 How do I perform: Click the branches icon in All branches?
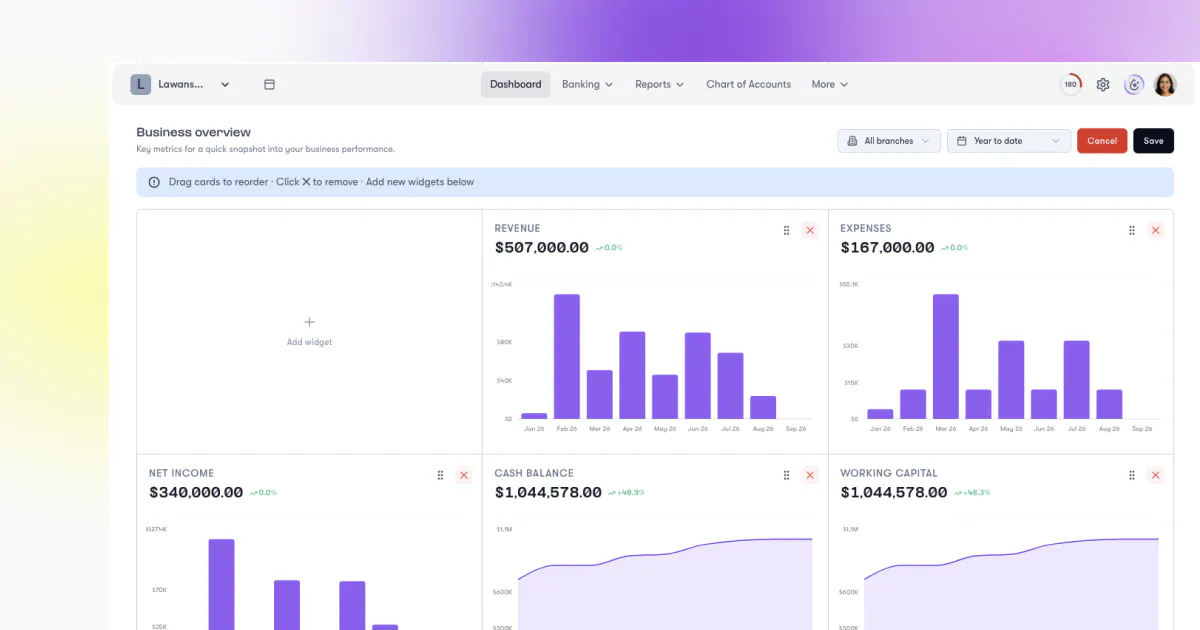tap(852, 141)
